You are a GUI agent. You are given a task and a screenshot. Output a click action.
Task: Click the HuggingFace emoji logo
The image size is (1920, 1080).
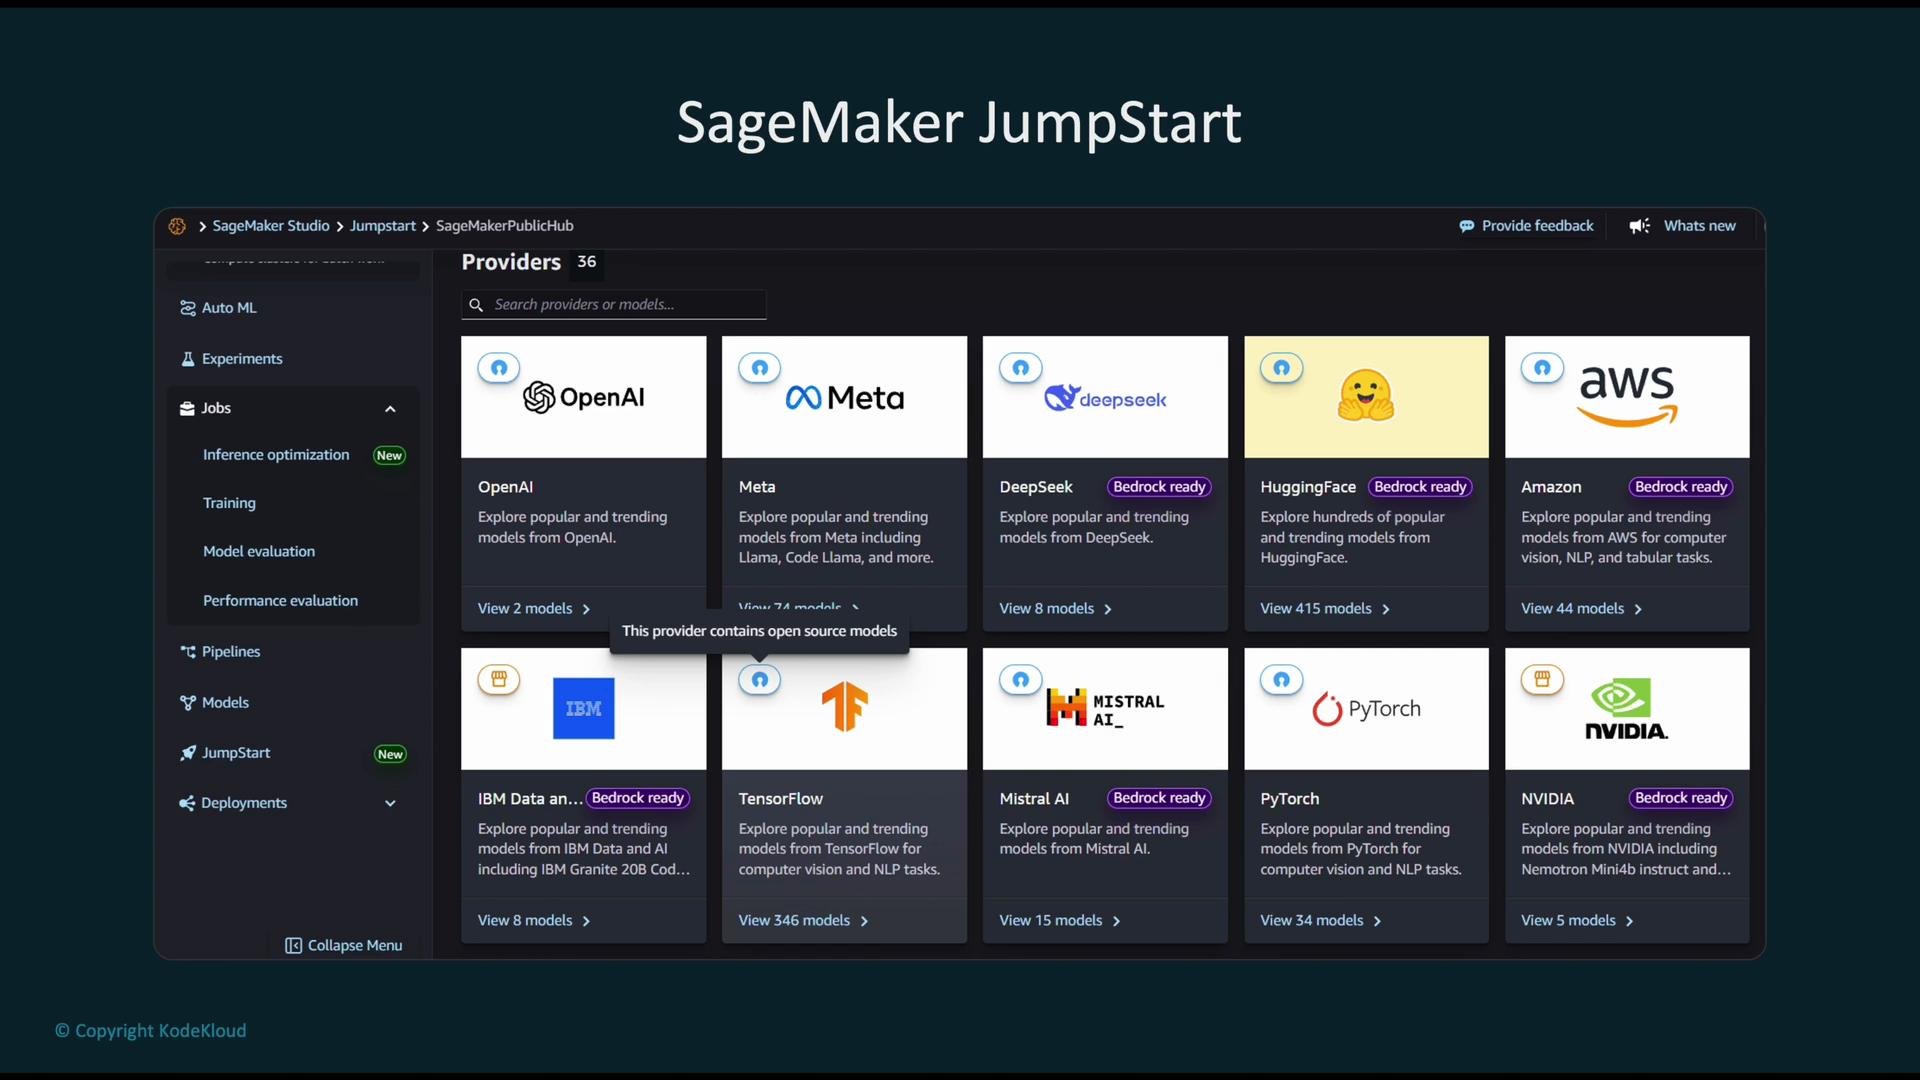point(1366,396)
